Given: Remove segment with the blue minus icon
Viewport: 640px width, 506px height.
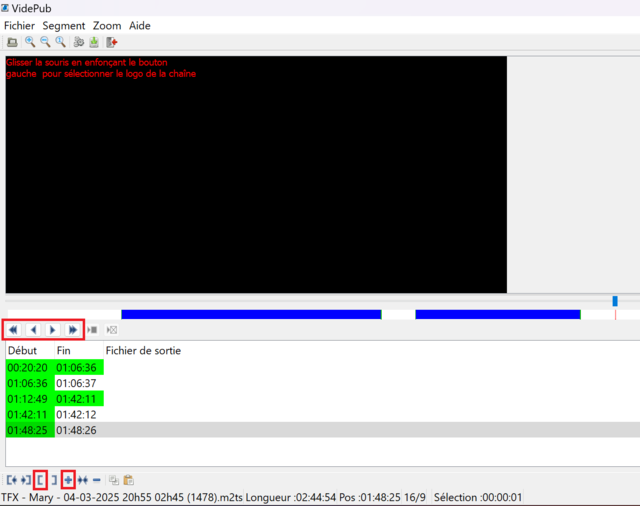Looking at the screenshot, I should 96,480.
